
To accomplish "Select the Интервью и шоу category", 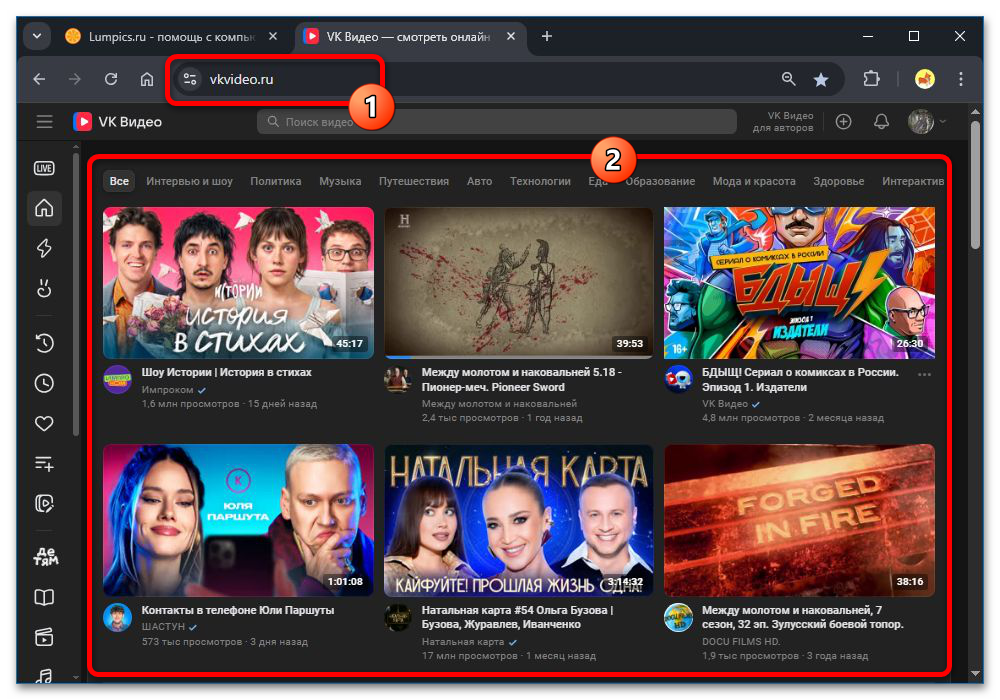I will pos(189,181).
